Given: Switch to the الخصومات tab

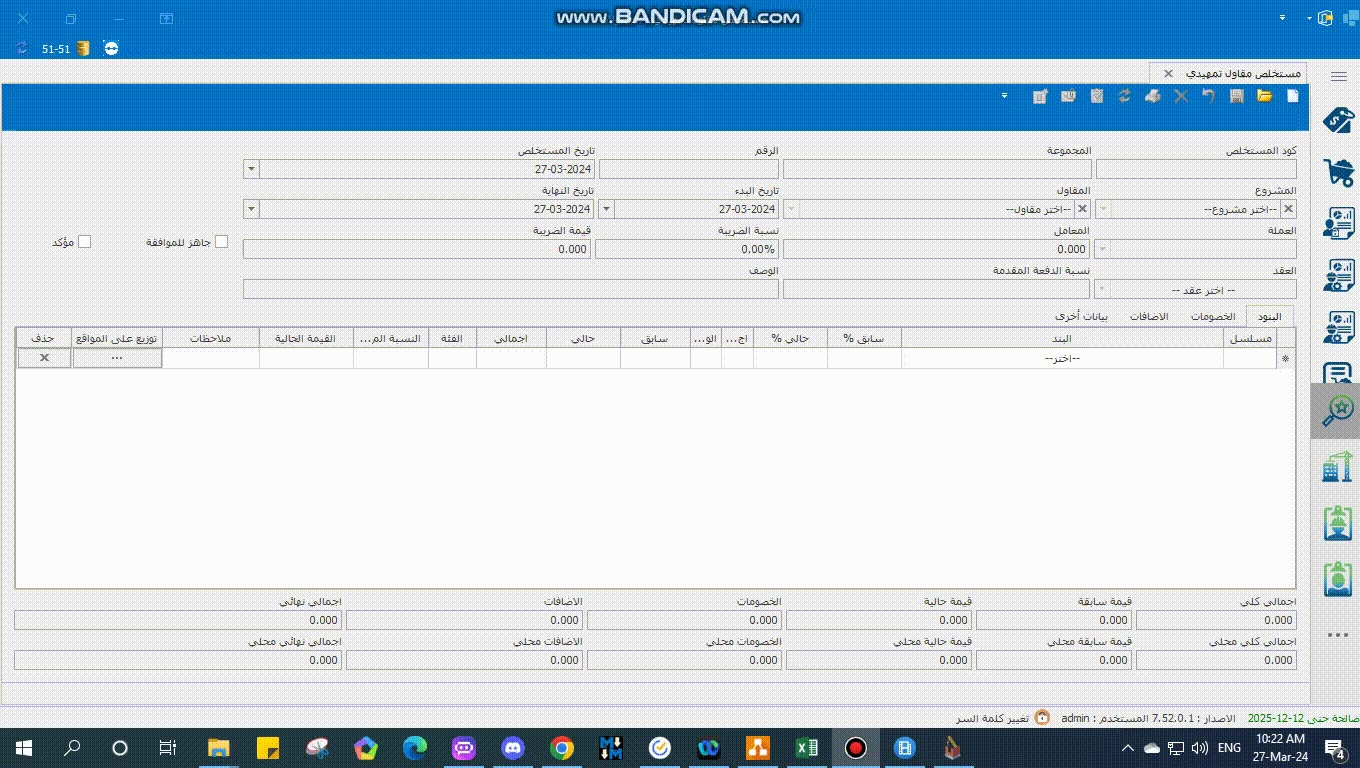Looking at the screenshot, I should tap(1212, 316).
